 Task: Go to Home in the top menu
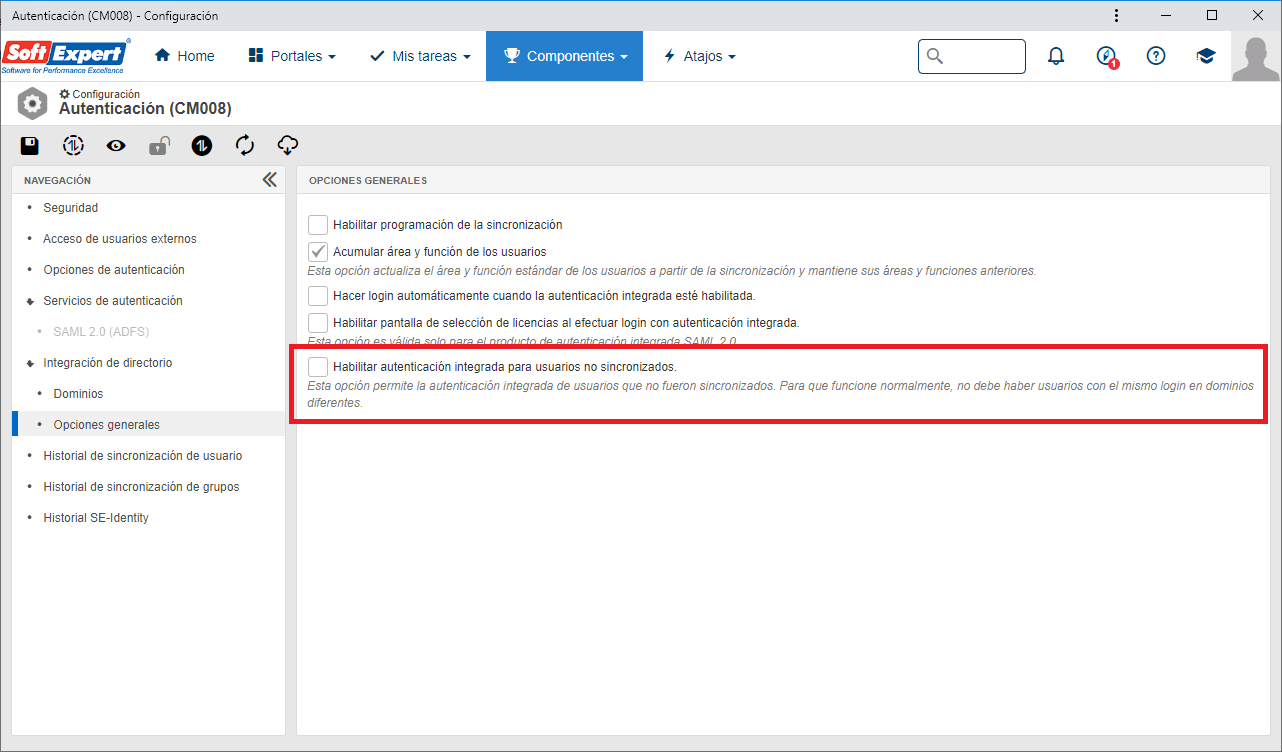coord(185,56)
